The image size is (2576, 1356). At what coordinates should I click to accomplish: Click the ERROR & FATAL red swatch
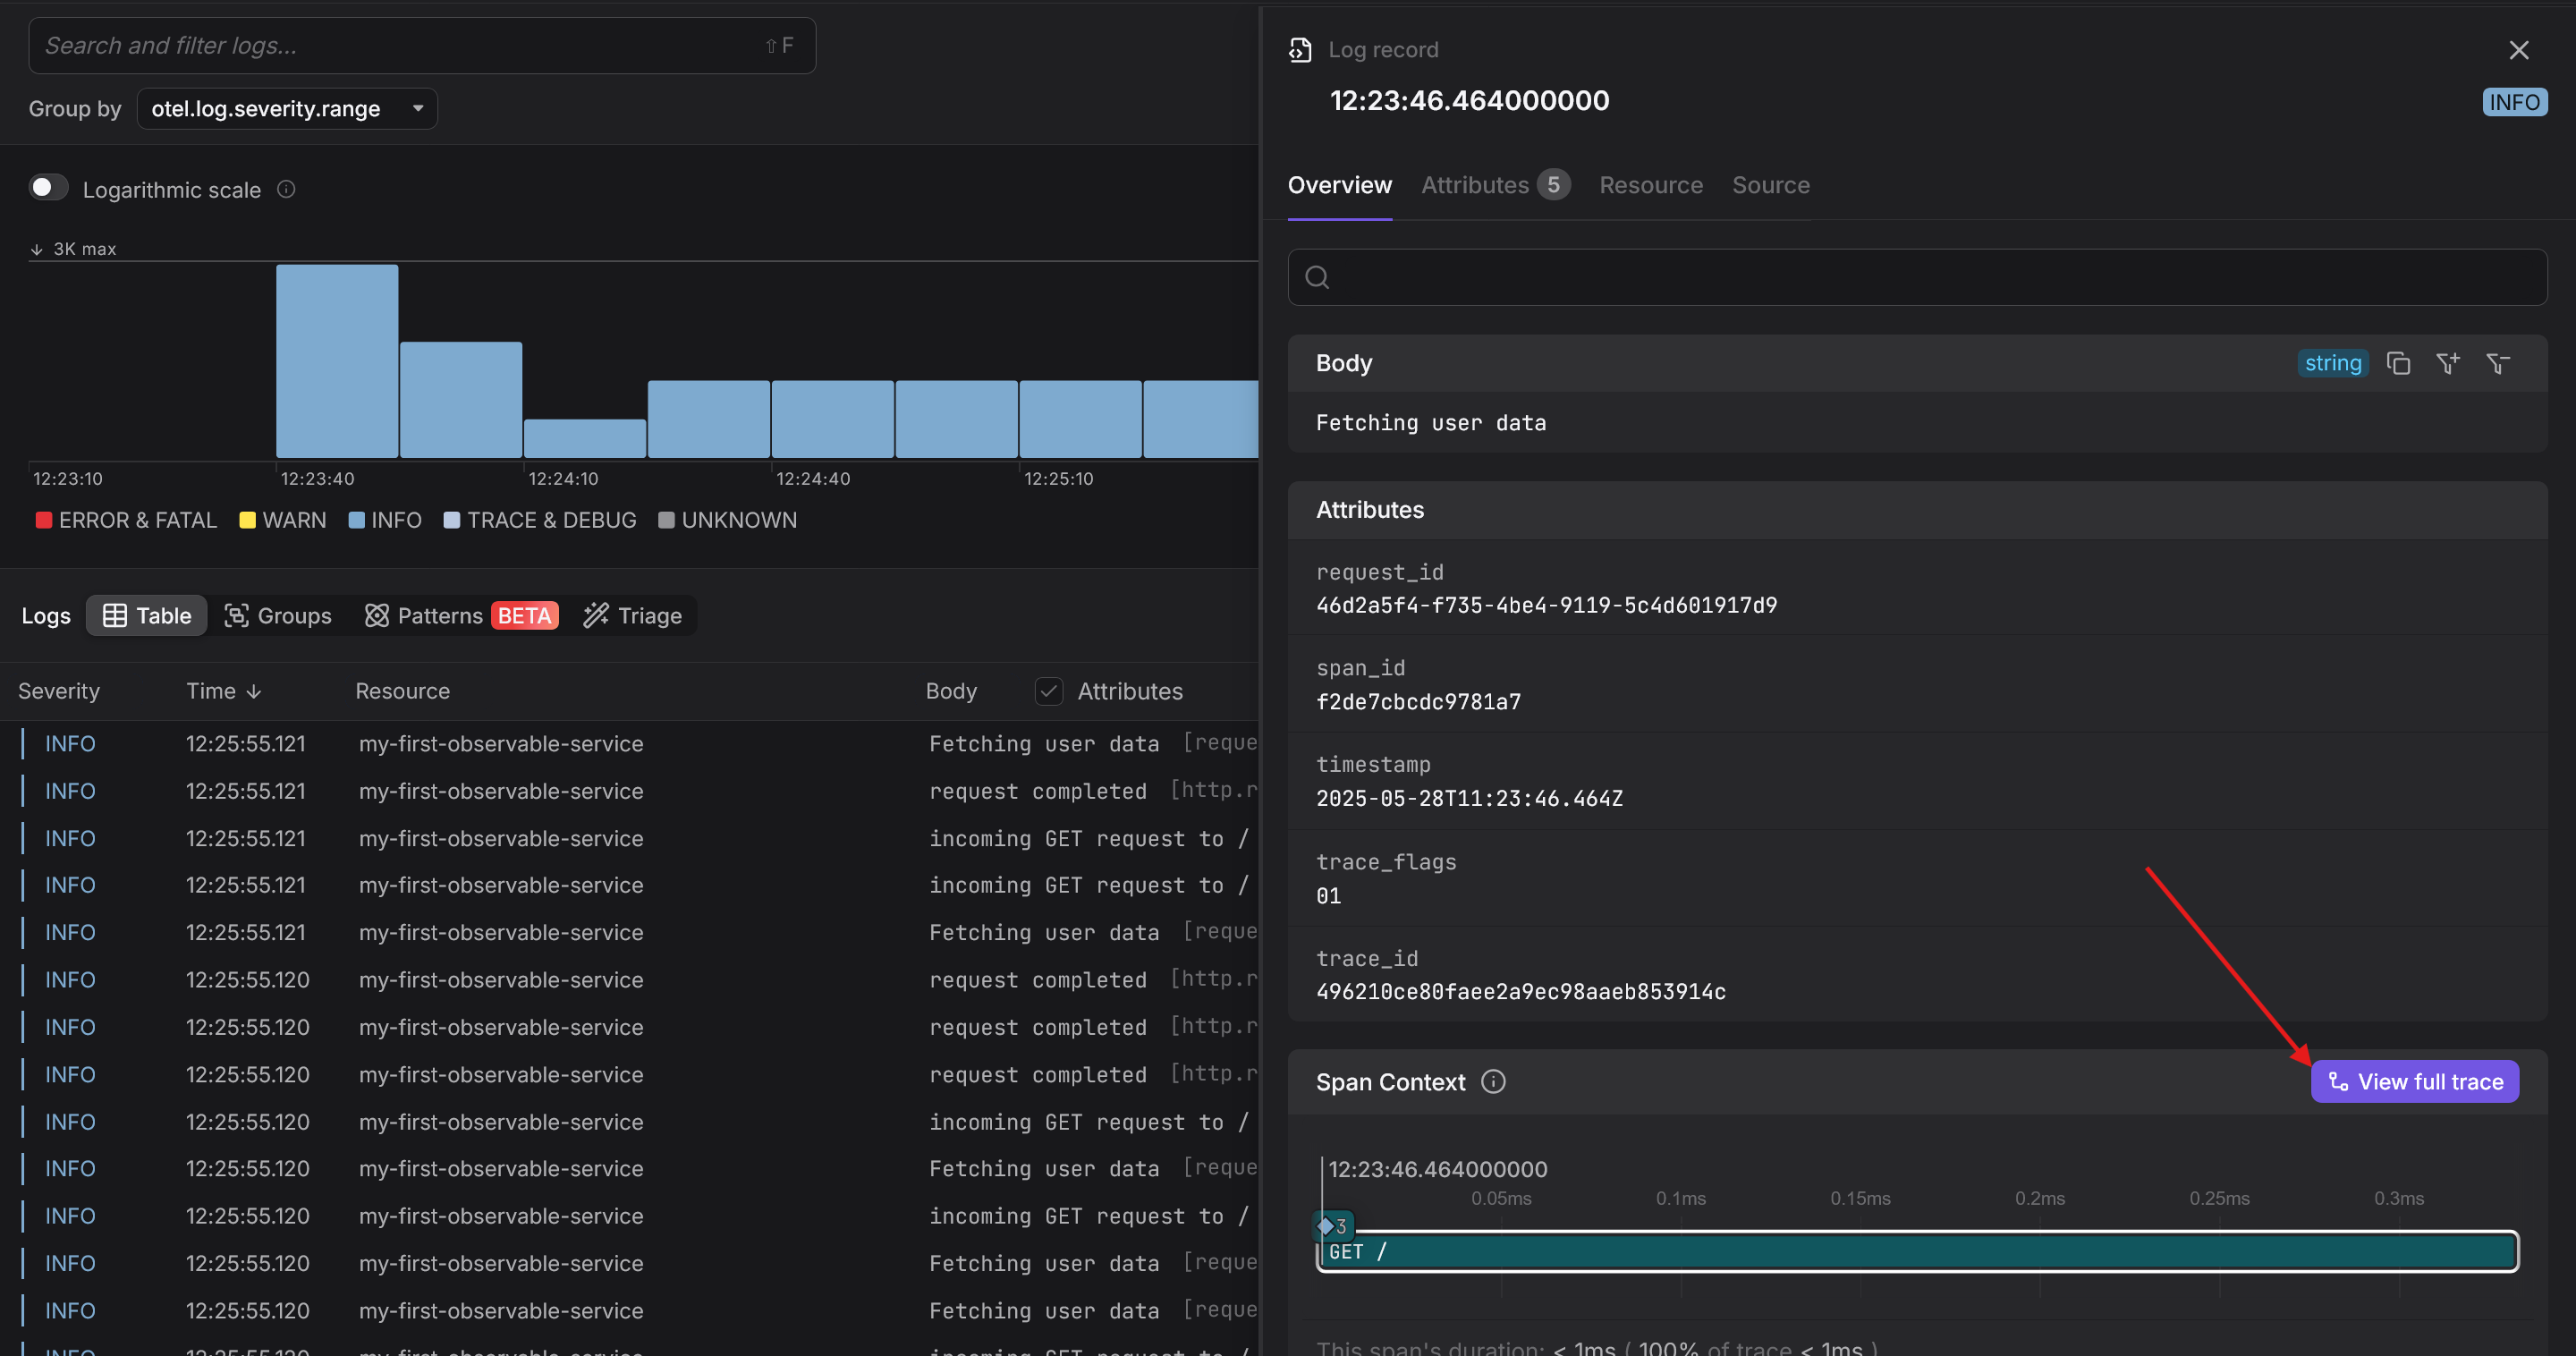tap(43, 520)
